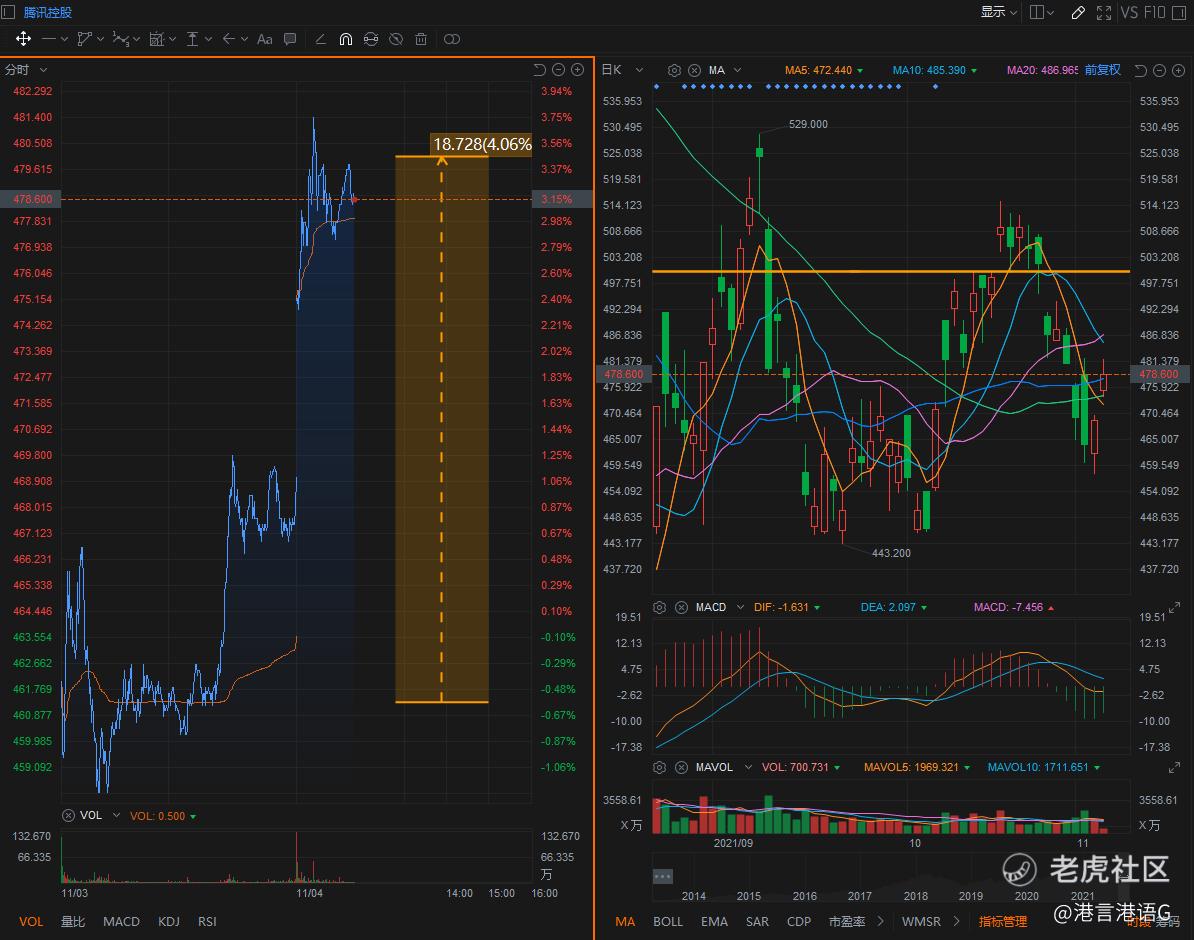
Task: Select the text annotation tool (Aa)
Action: (x=264, y=39)
